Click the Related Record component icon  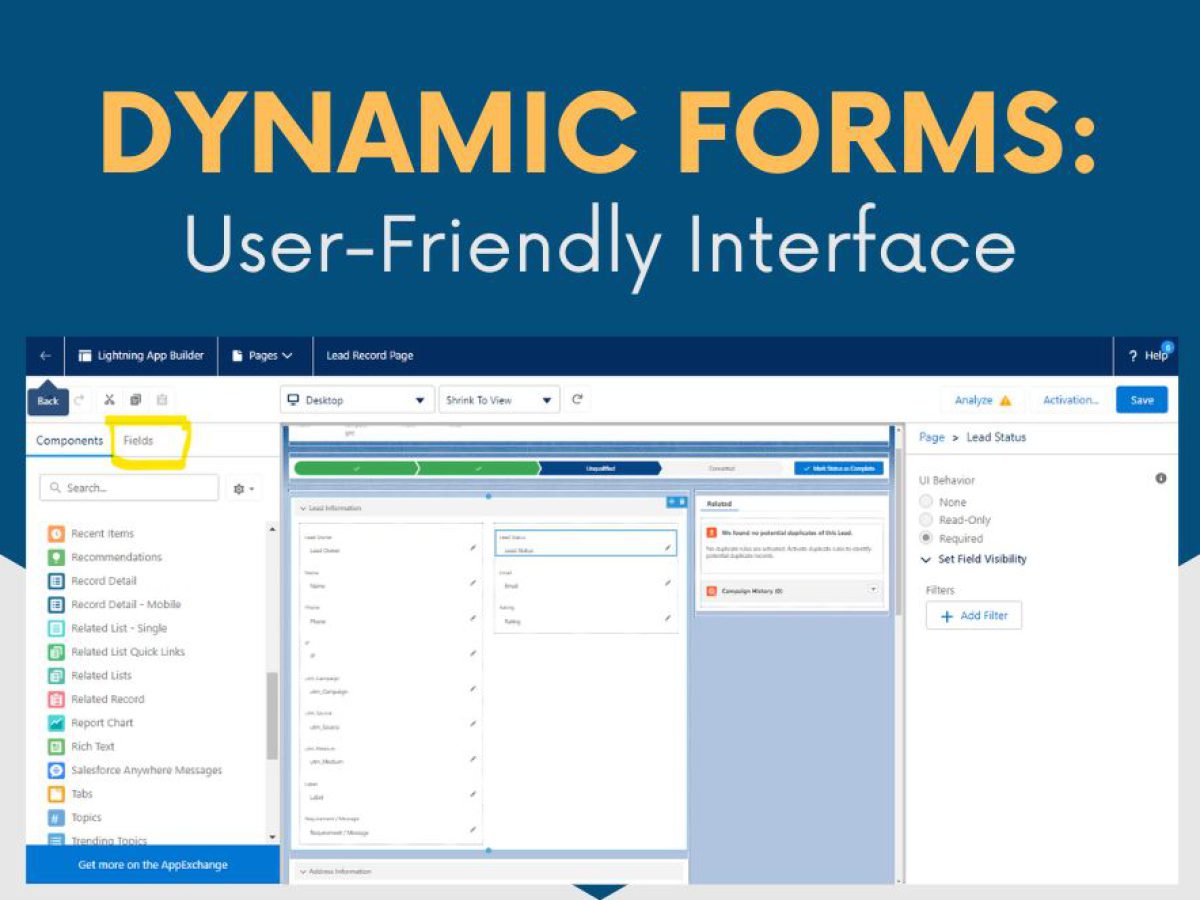click(x=56, y=700)
